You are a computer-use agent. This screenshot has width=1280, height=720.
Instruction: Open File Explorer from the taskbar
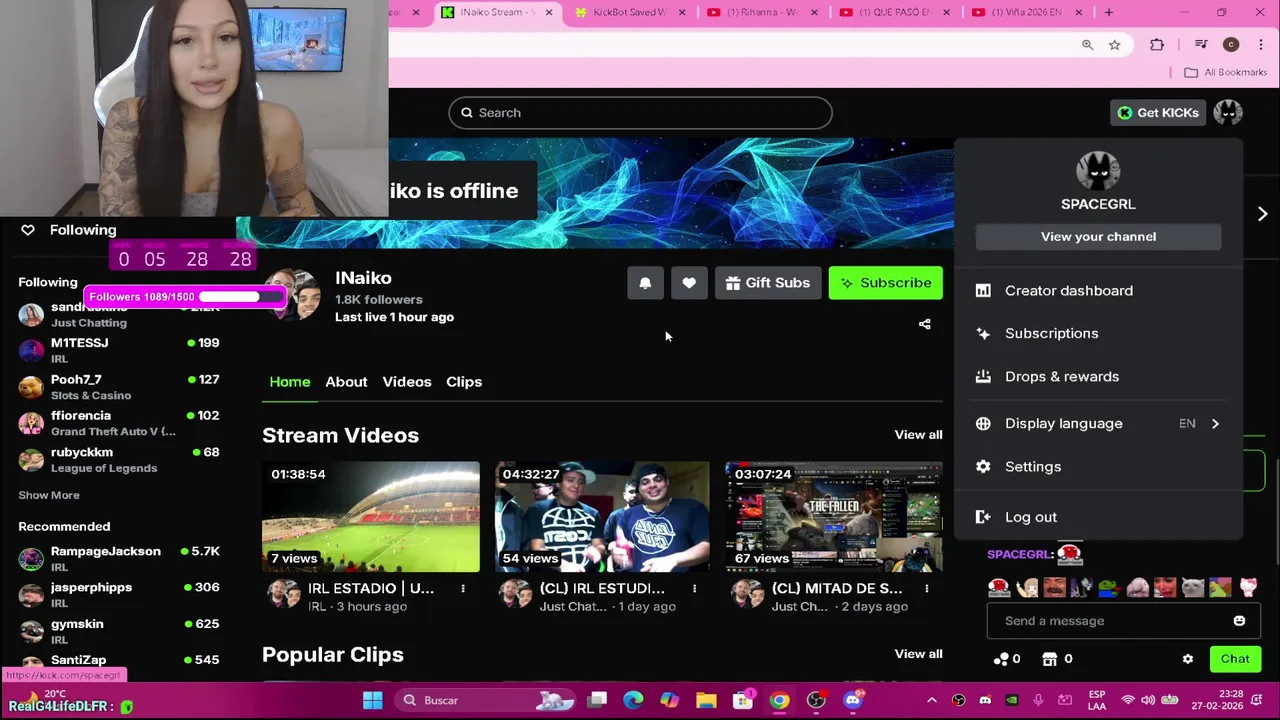coord(706,700)
